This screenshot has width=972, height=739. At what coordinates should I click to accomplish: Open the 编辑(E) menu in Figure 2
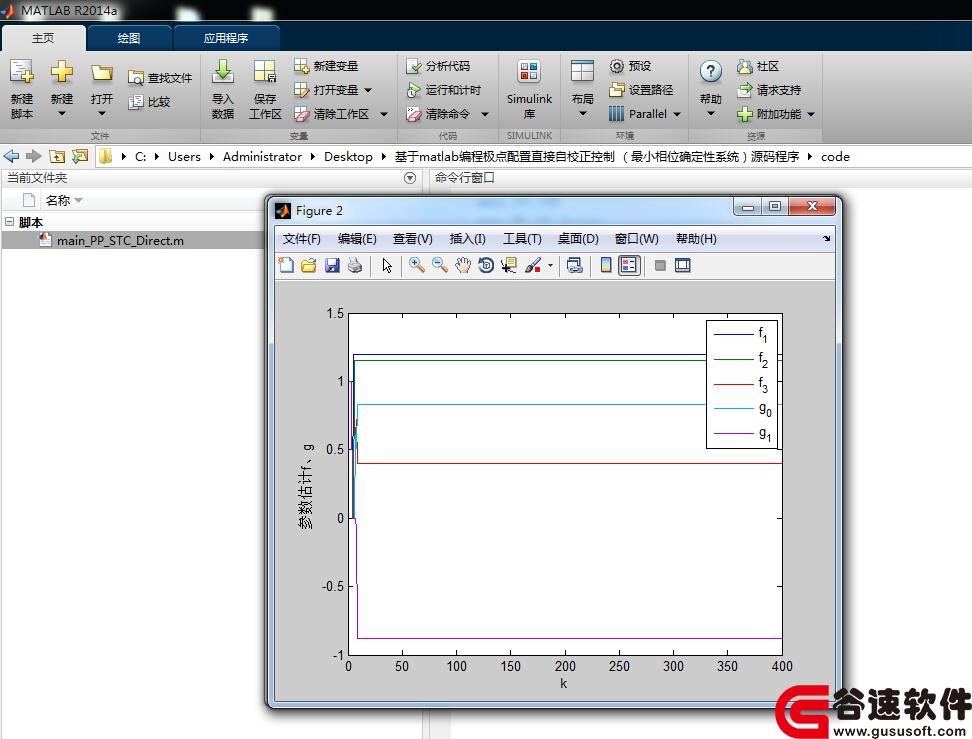click(357, 239)
